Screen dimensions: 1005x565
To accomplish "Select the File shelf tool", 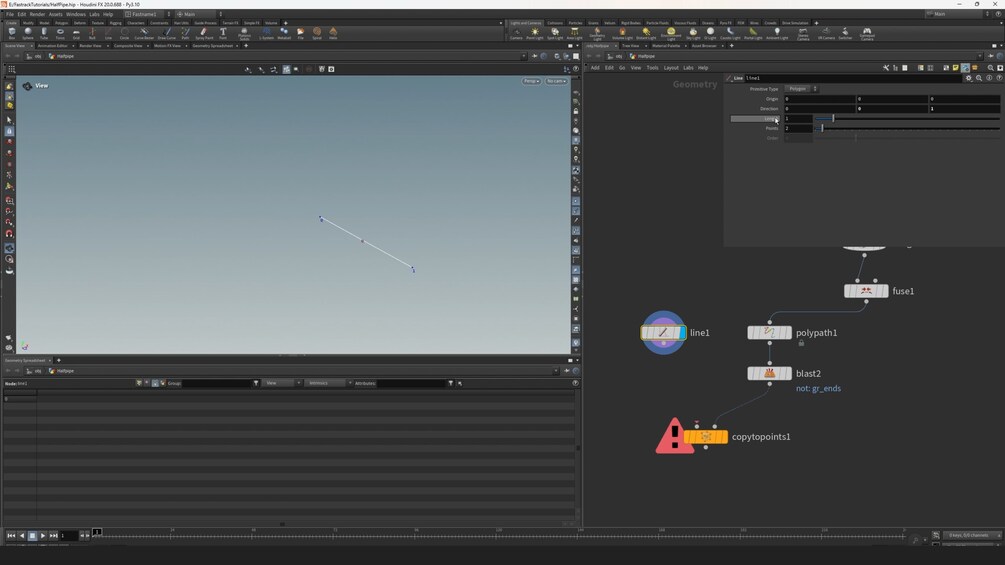I will click(x=301, y=33).
